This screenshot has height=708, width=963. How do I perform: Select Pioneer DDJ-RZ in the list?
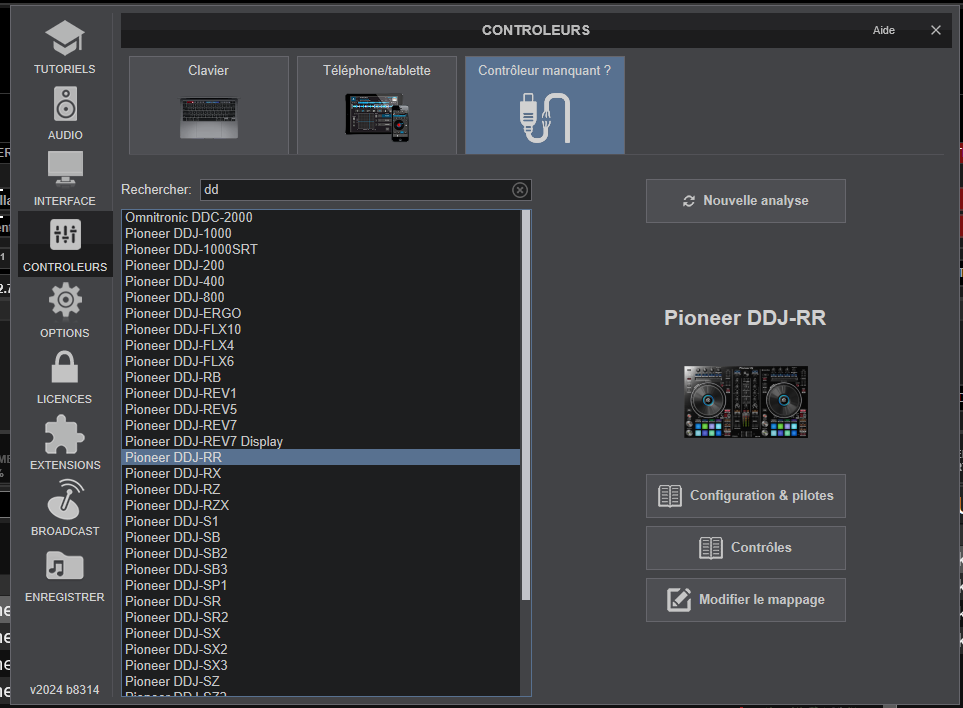tap(321, 489)
